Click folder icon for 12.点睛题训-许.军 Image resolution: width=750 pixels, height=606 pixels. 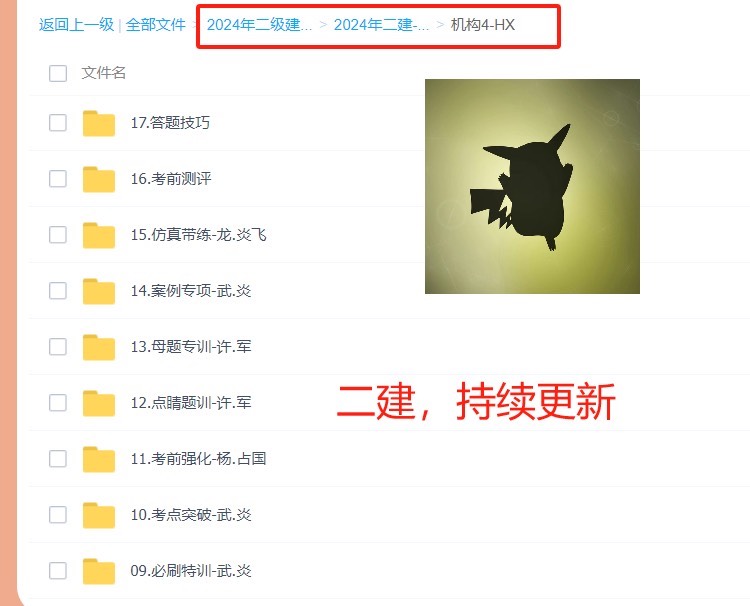coord(99,403)
